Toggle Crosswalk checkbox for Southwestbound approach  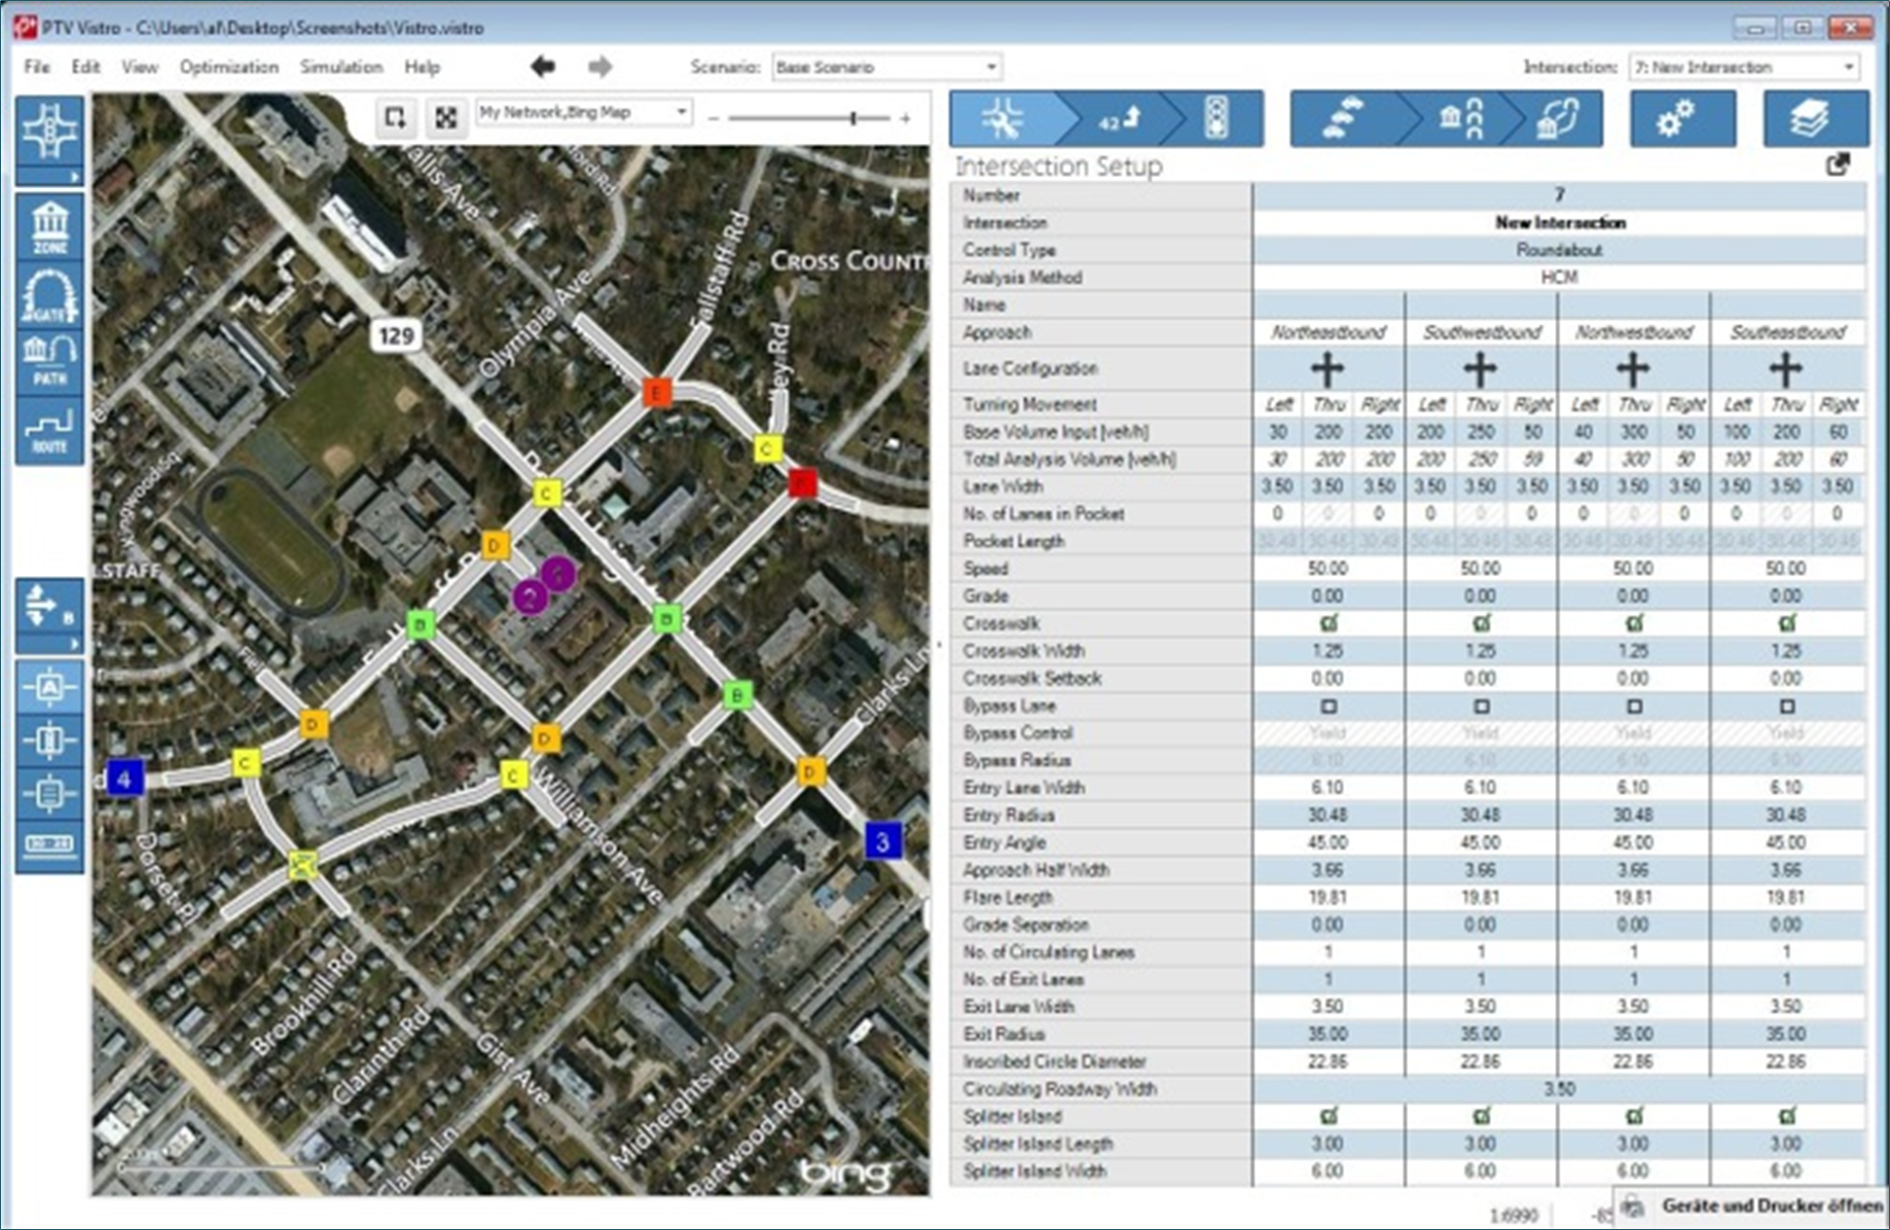tap(1481, 623)
